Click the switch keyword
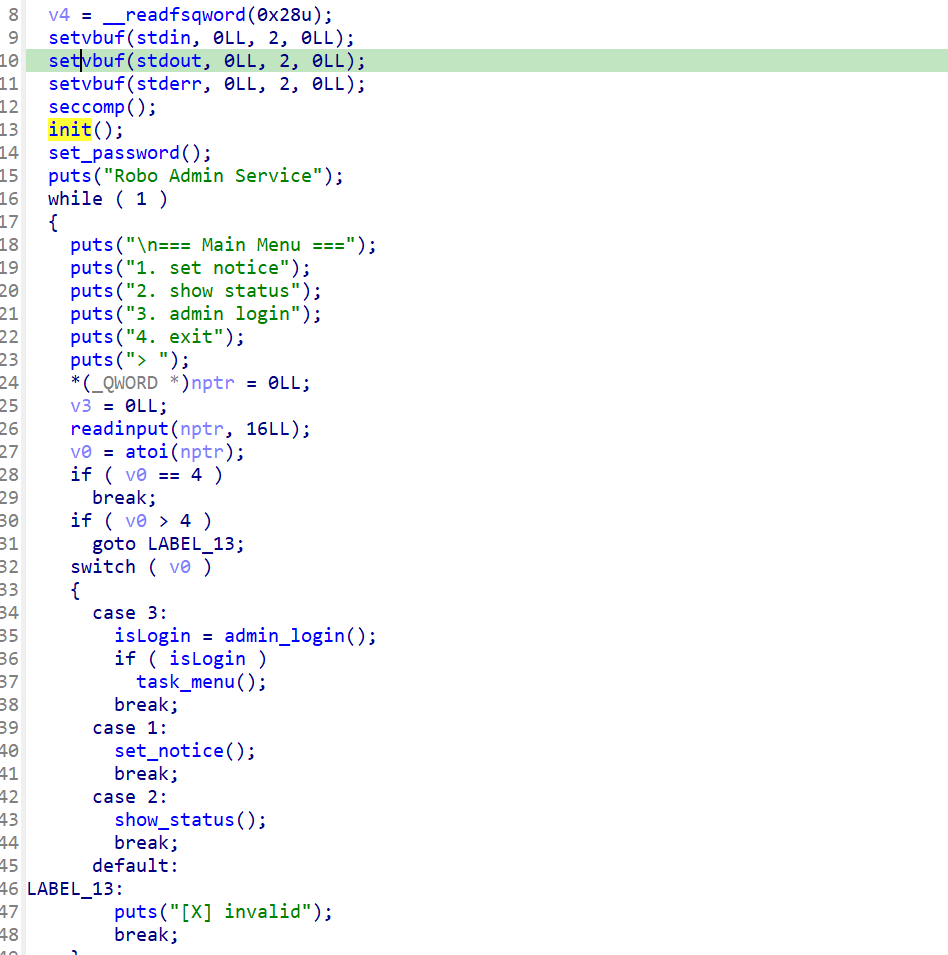Screen dimensions: 948x955 [103, 567]
